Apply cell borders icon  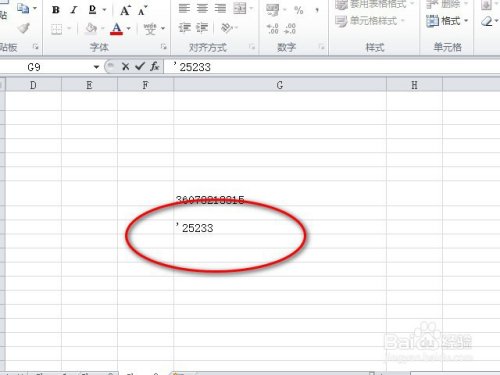(x=56, y=29)
